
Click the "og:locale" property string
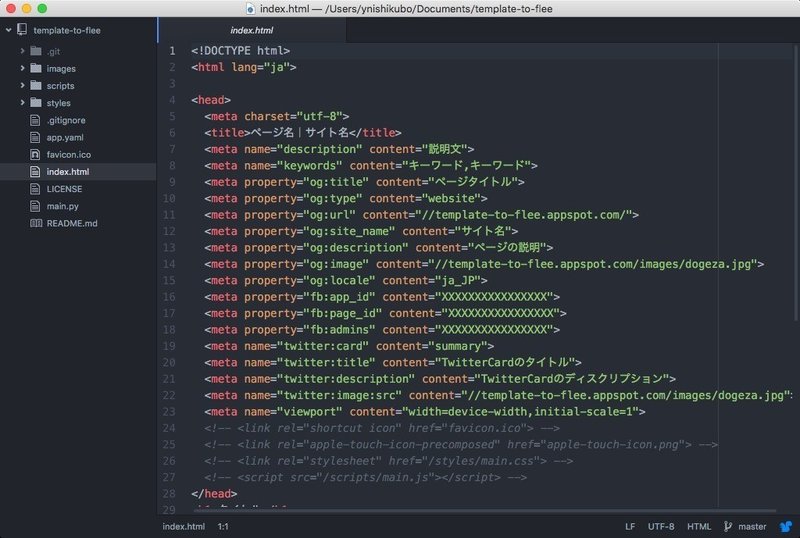pyautogui.click(x=339, y=280)
